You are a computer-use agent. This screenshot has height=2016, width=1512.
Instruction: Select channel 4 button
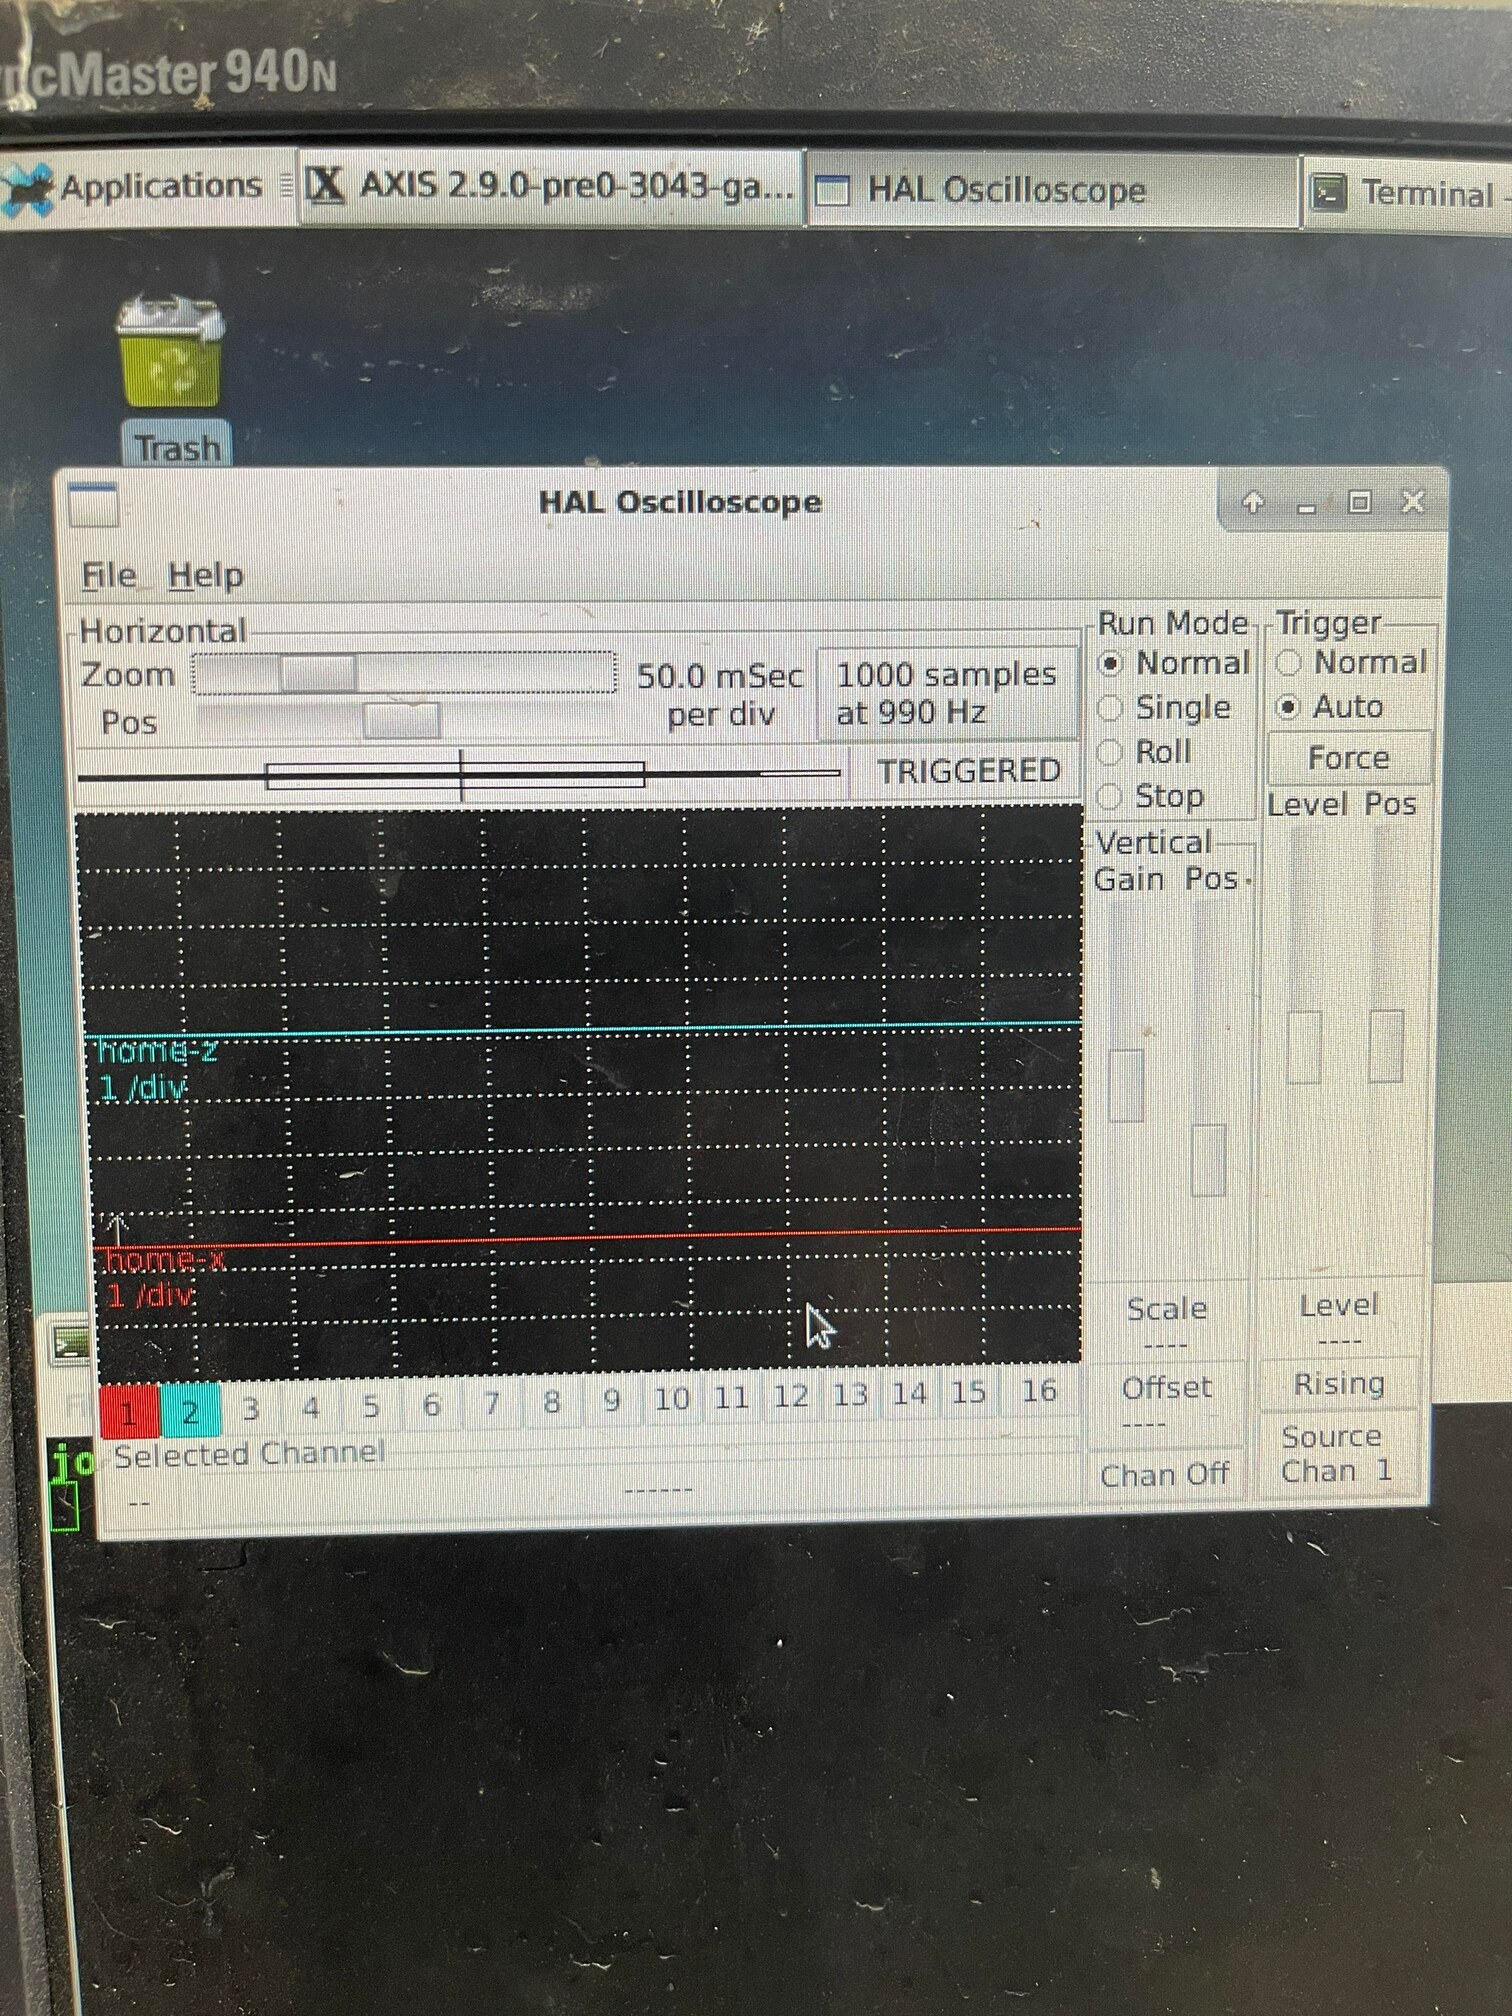point(311,1408)
